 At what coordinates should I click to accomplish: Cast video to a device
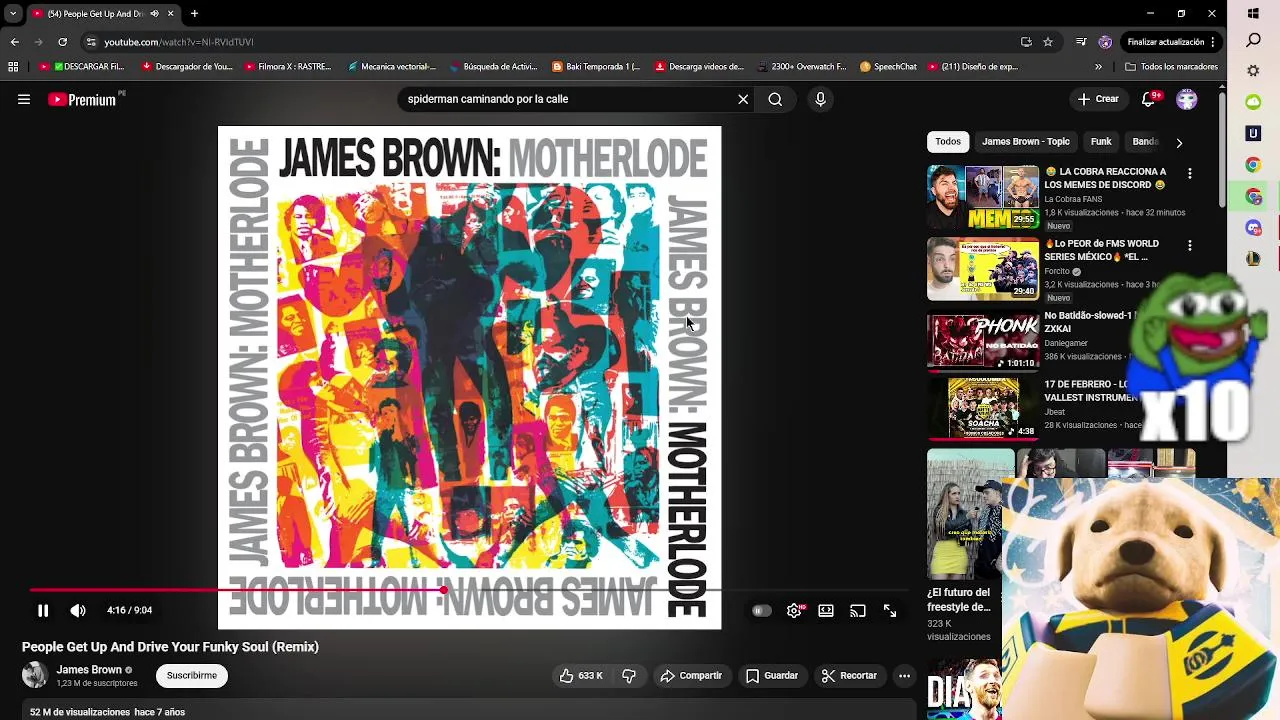(x=858, y=610)
